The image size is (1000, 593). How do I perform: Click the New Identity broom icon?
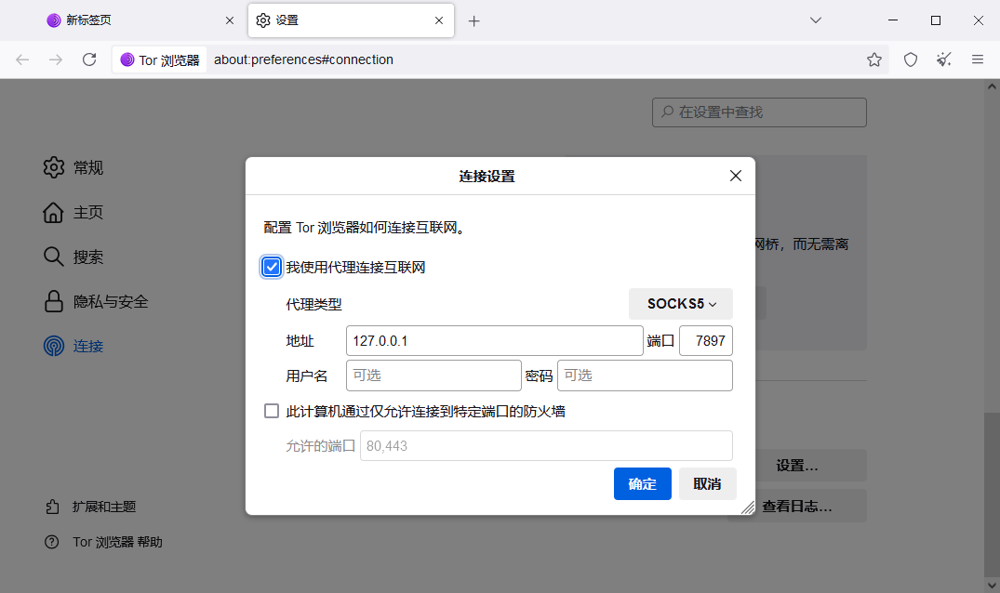944,60
